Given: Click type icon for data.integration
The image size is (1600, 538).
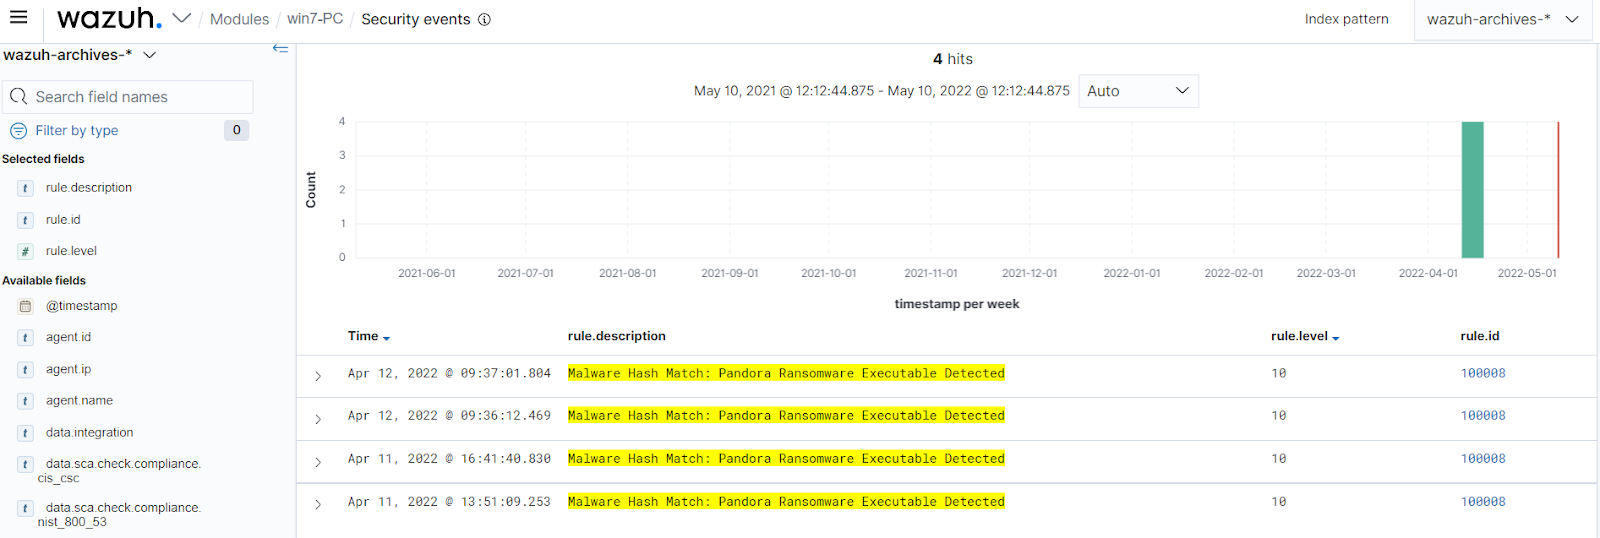Looking at the screenshot, I should pos(26,433).
